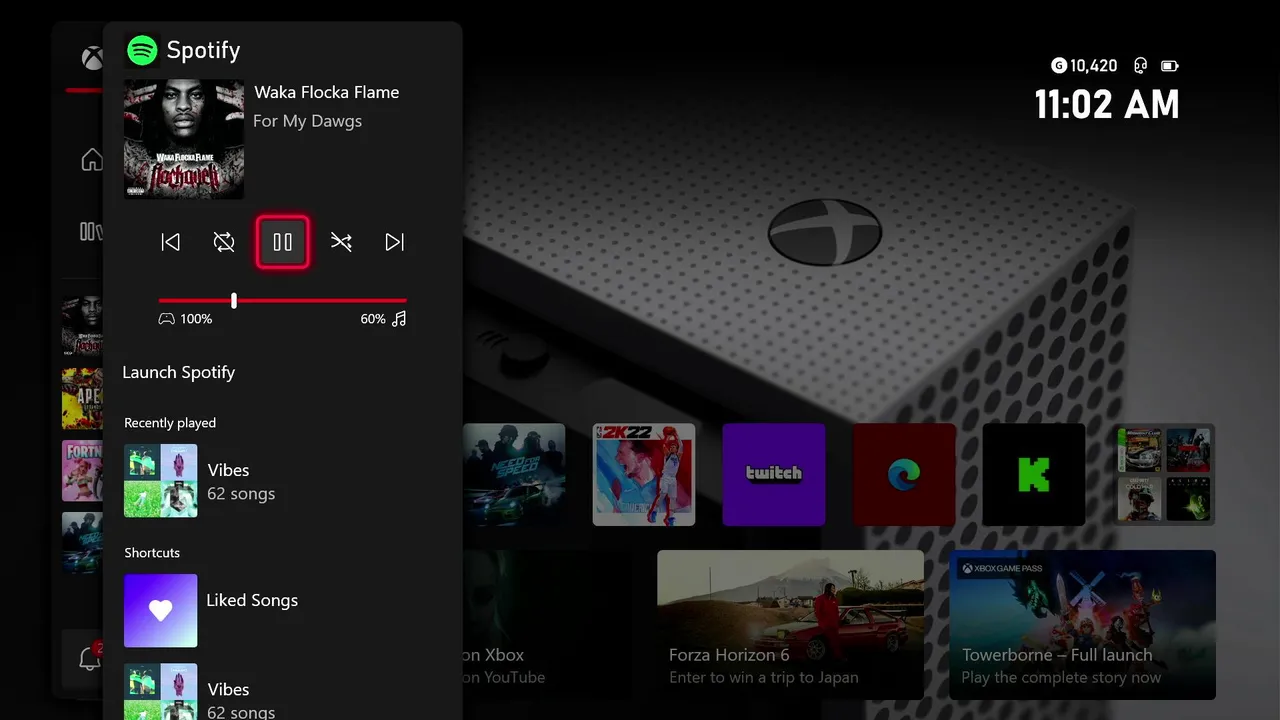The image size is (1280, 720).
Task: Click For My Dawgs song title
Action: 308,121
